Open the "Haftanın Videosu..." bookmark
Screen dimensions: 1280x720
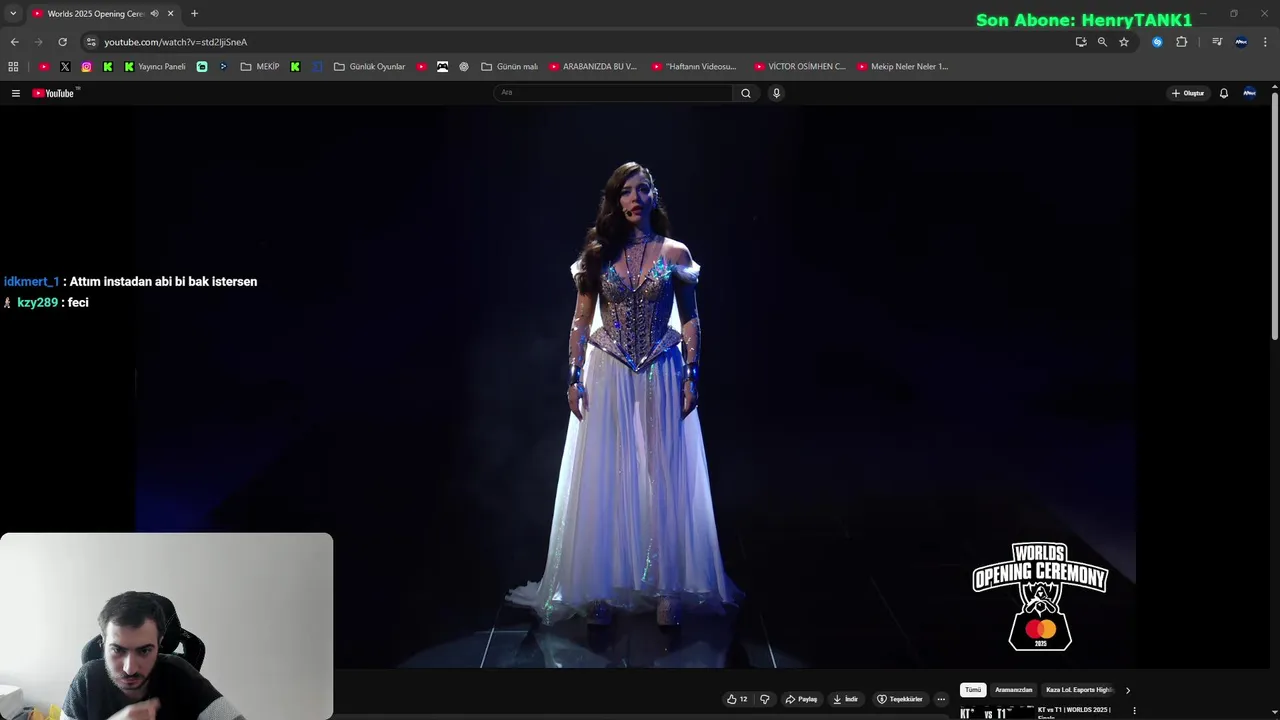[x=694, y=67]
